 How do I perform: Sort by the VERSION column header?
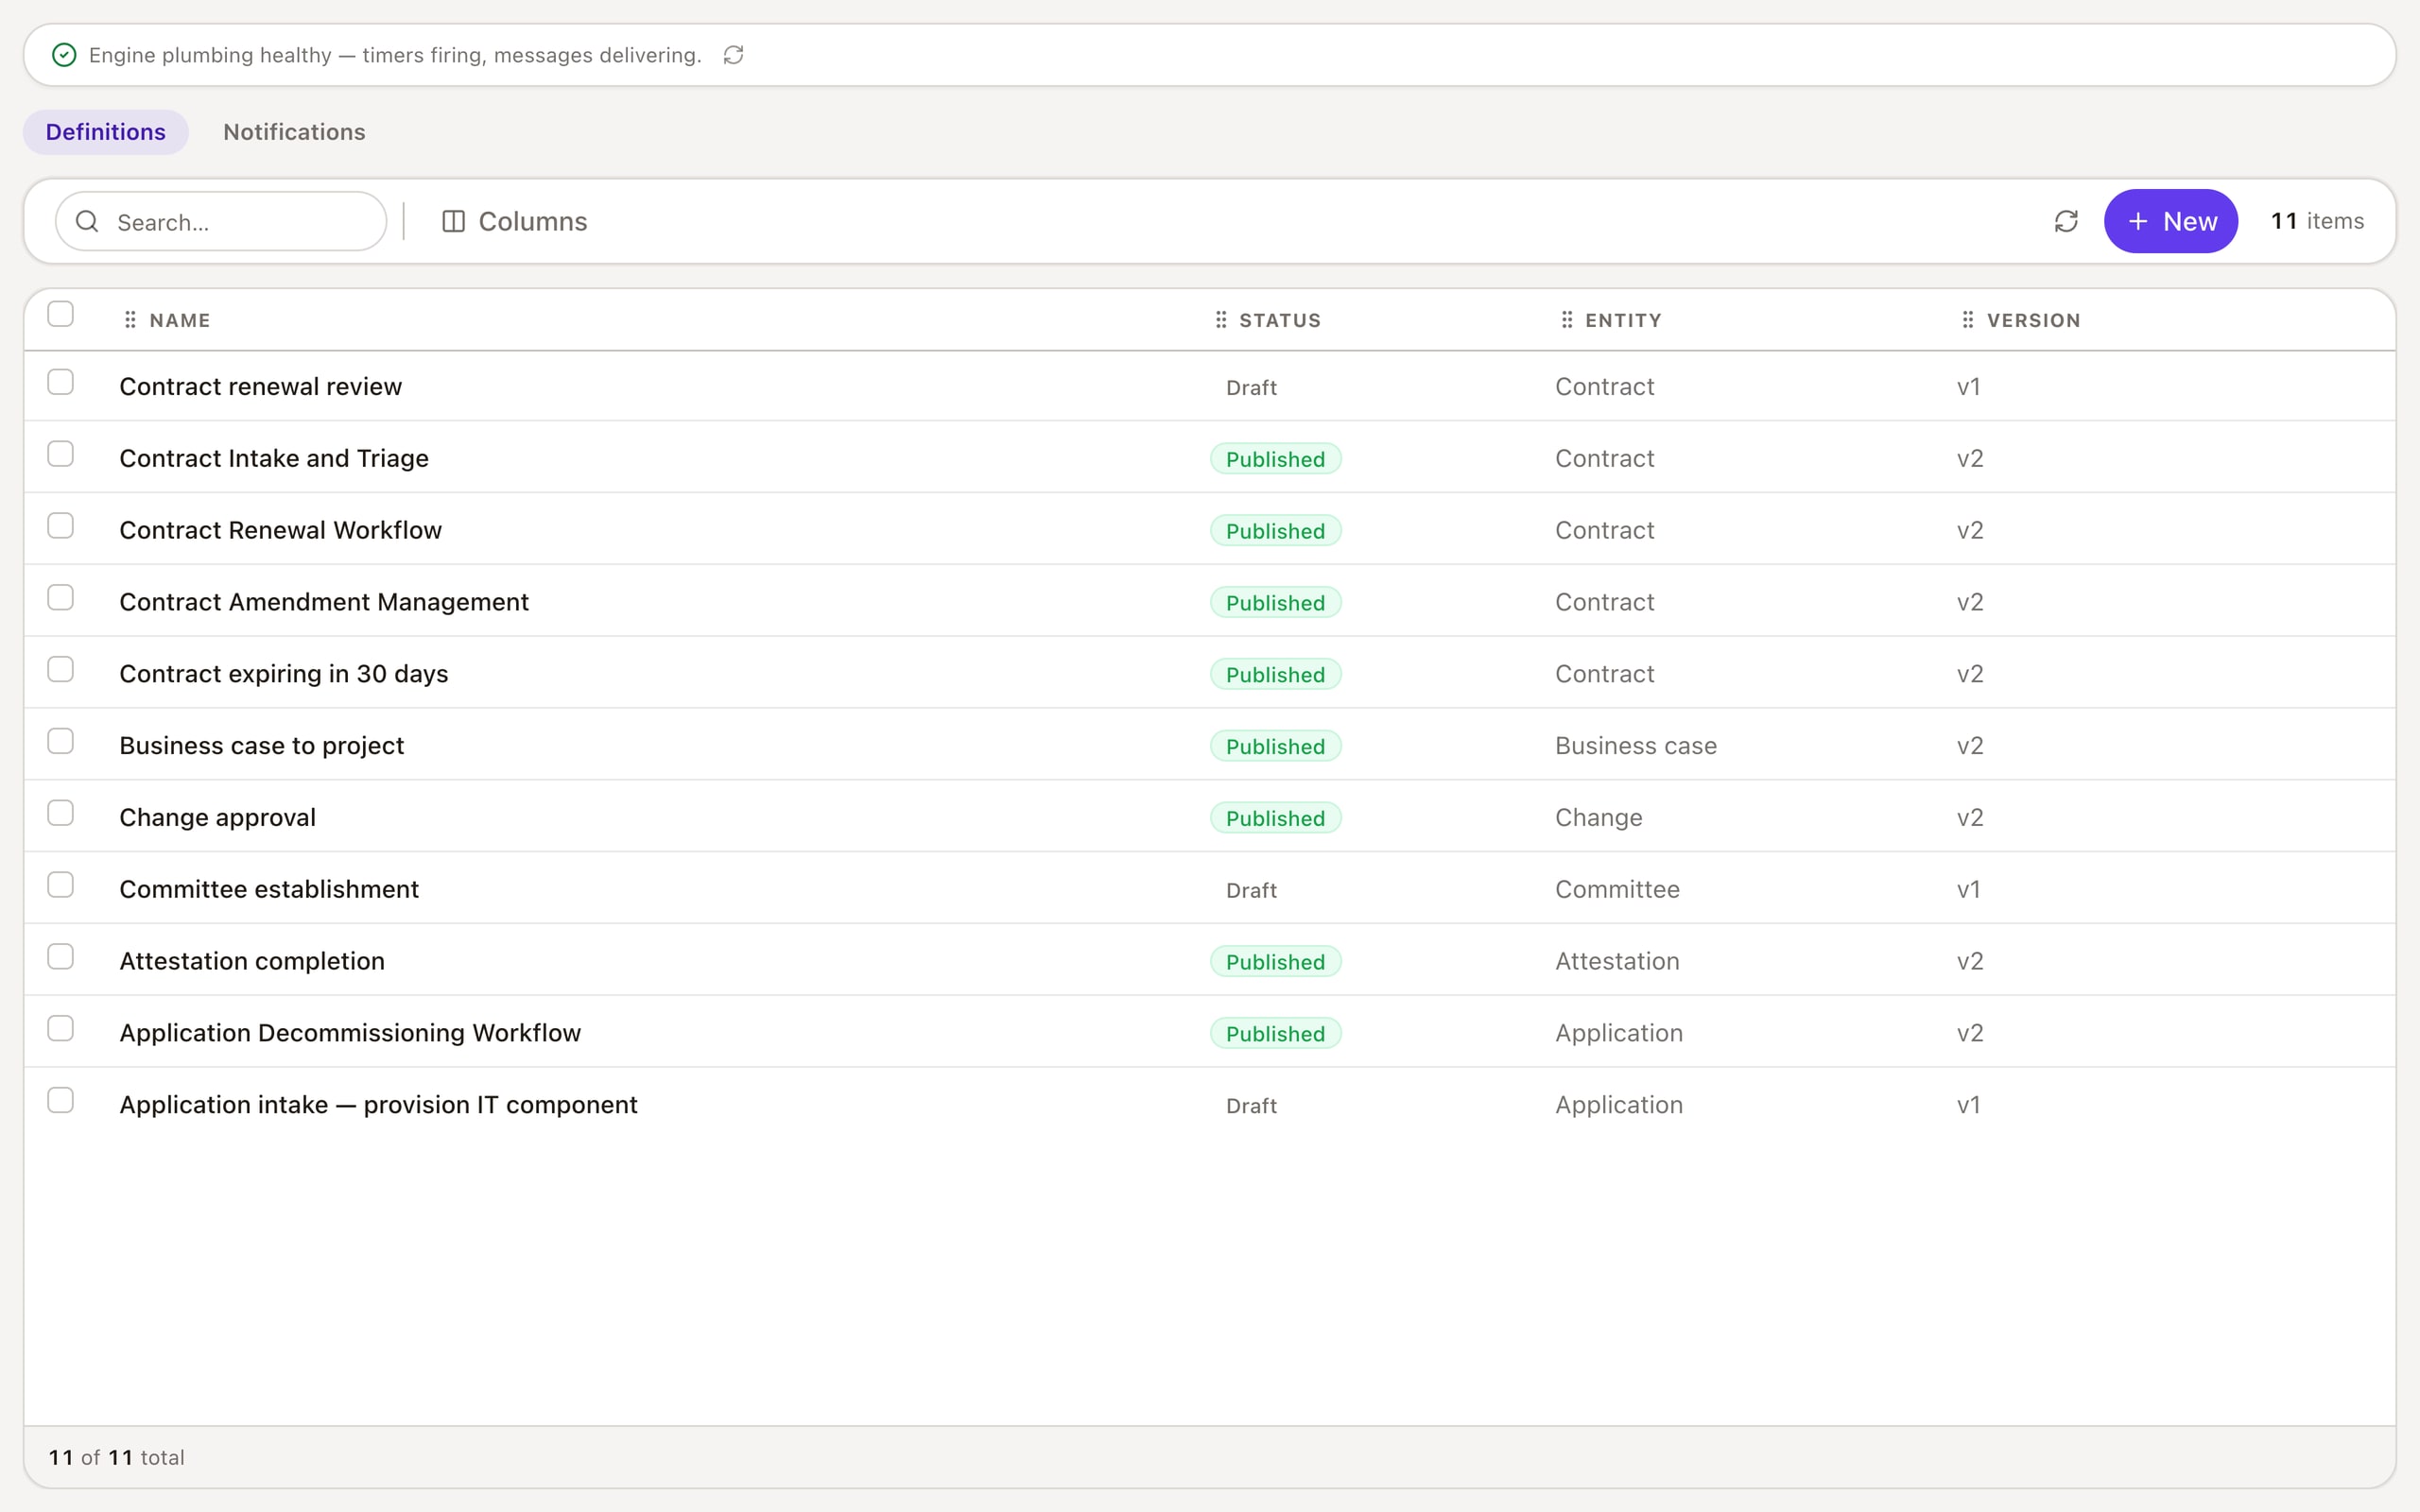[2033, 320]
